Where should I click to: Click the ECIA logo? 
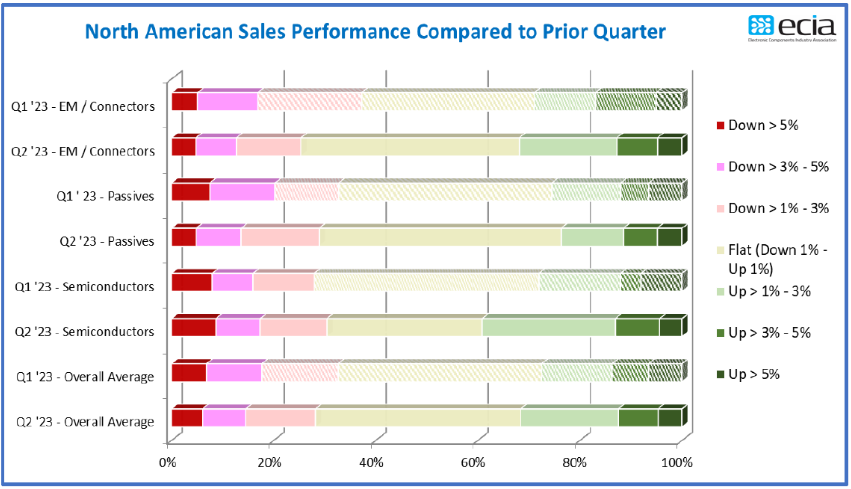tap(792, 28)
